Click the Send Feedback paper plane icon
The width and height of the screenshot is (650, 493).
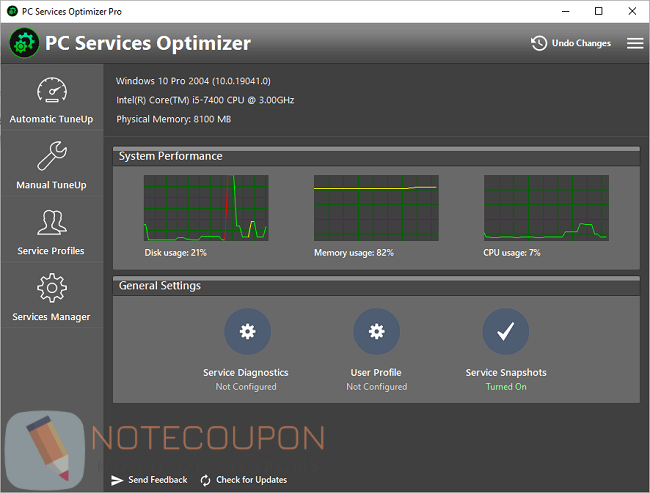click(117, 480)
